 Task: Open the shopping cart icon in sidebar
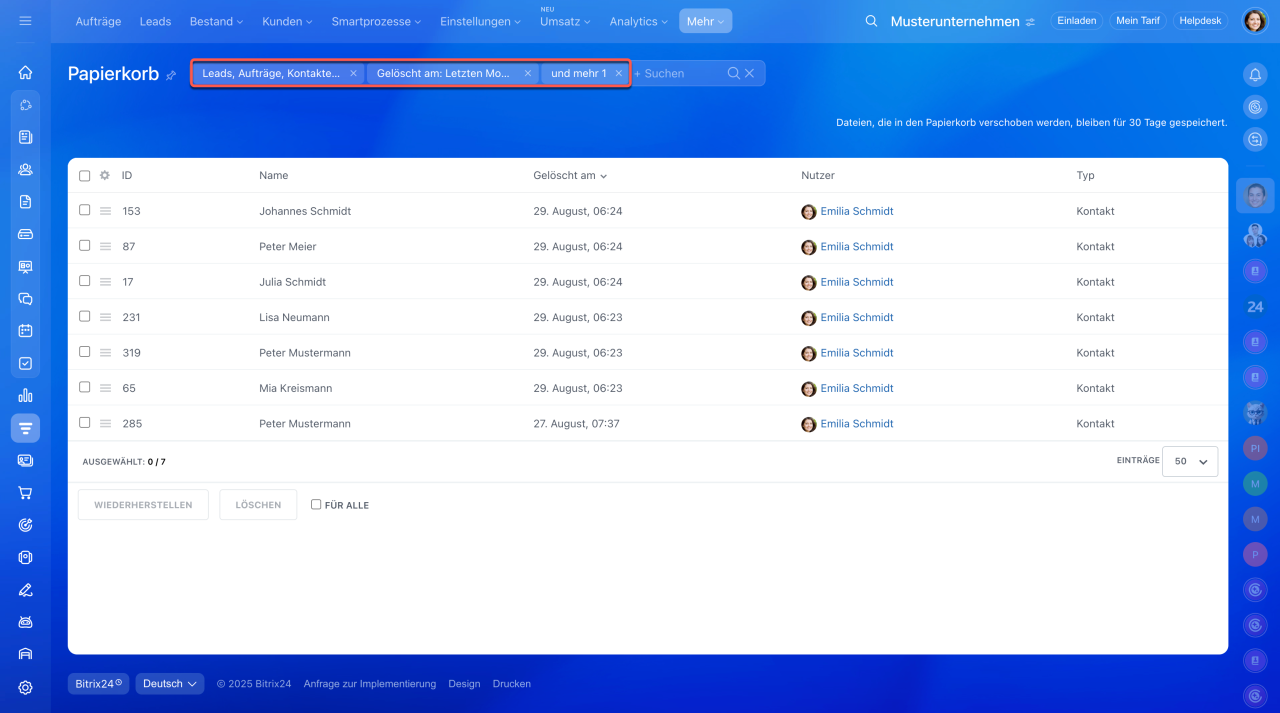tap(25, 493)
